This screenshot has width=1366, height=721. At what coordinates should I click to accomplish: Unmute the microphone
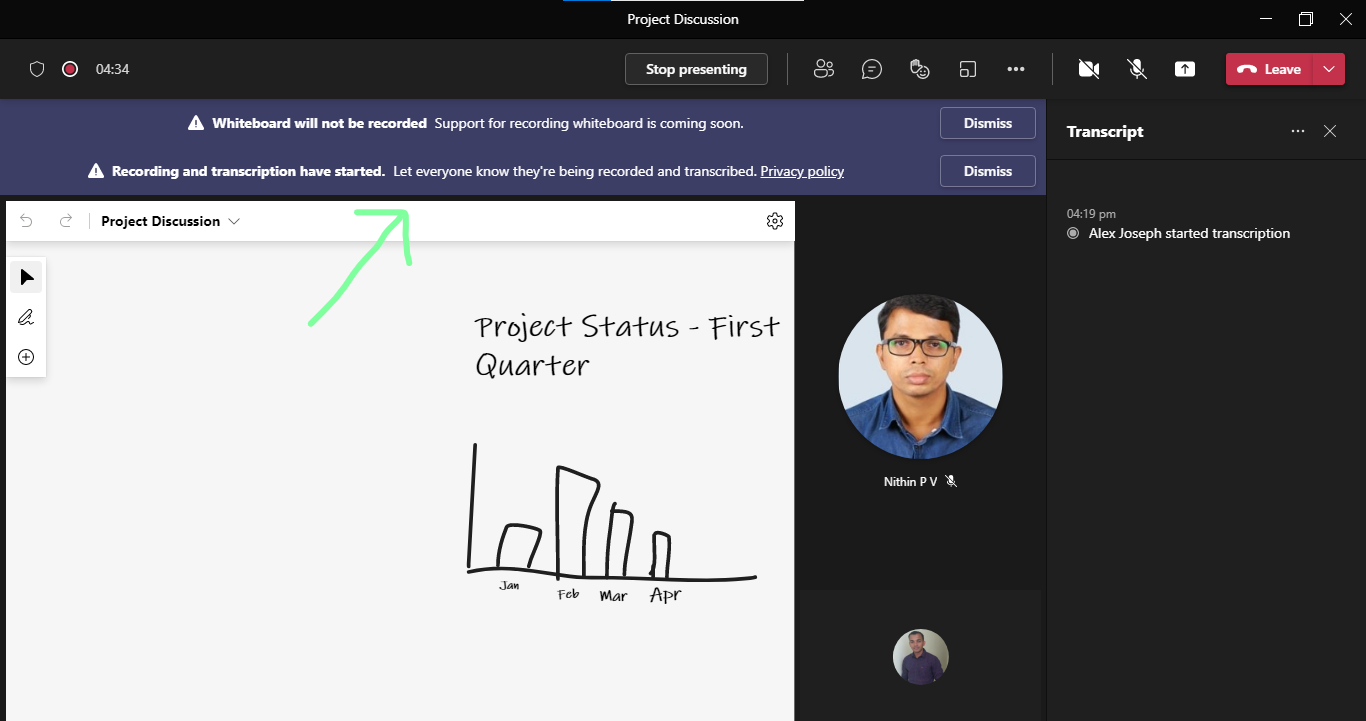(1137, 69)
